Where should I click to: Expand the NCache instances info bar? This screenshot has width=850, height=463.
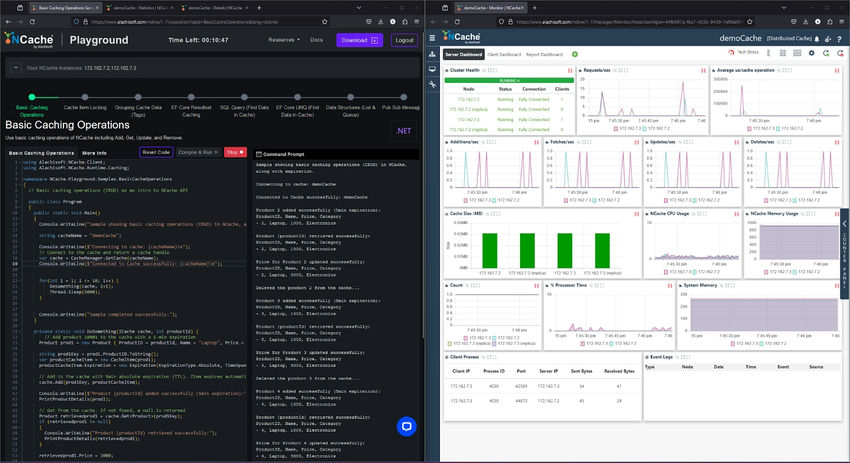(14, 68)
